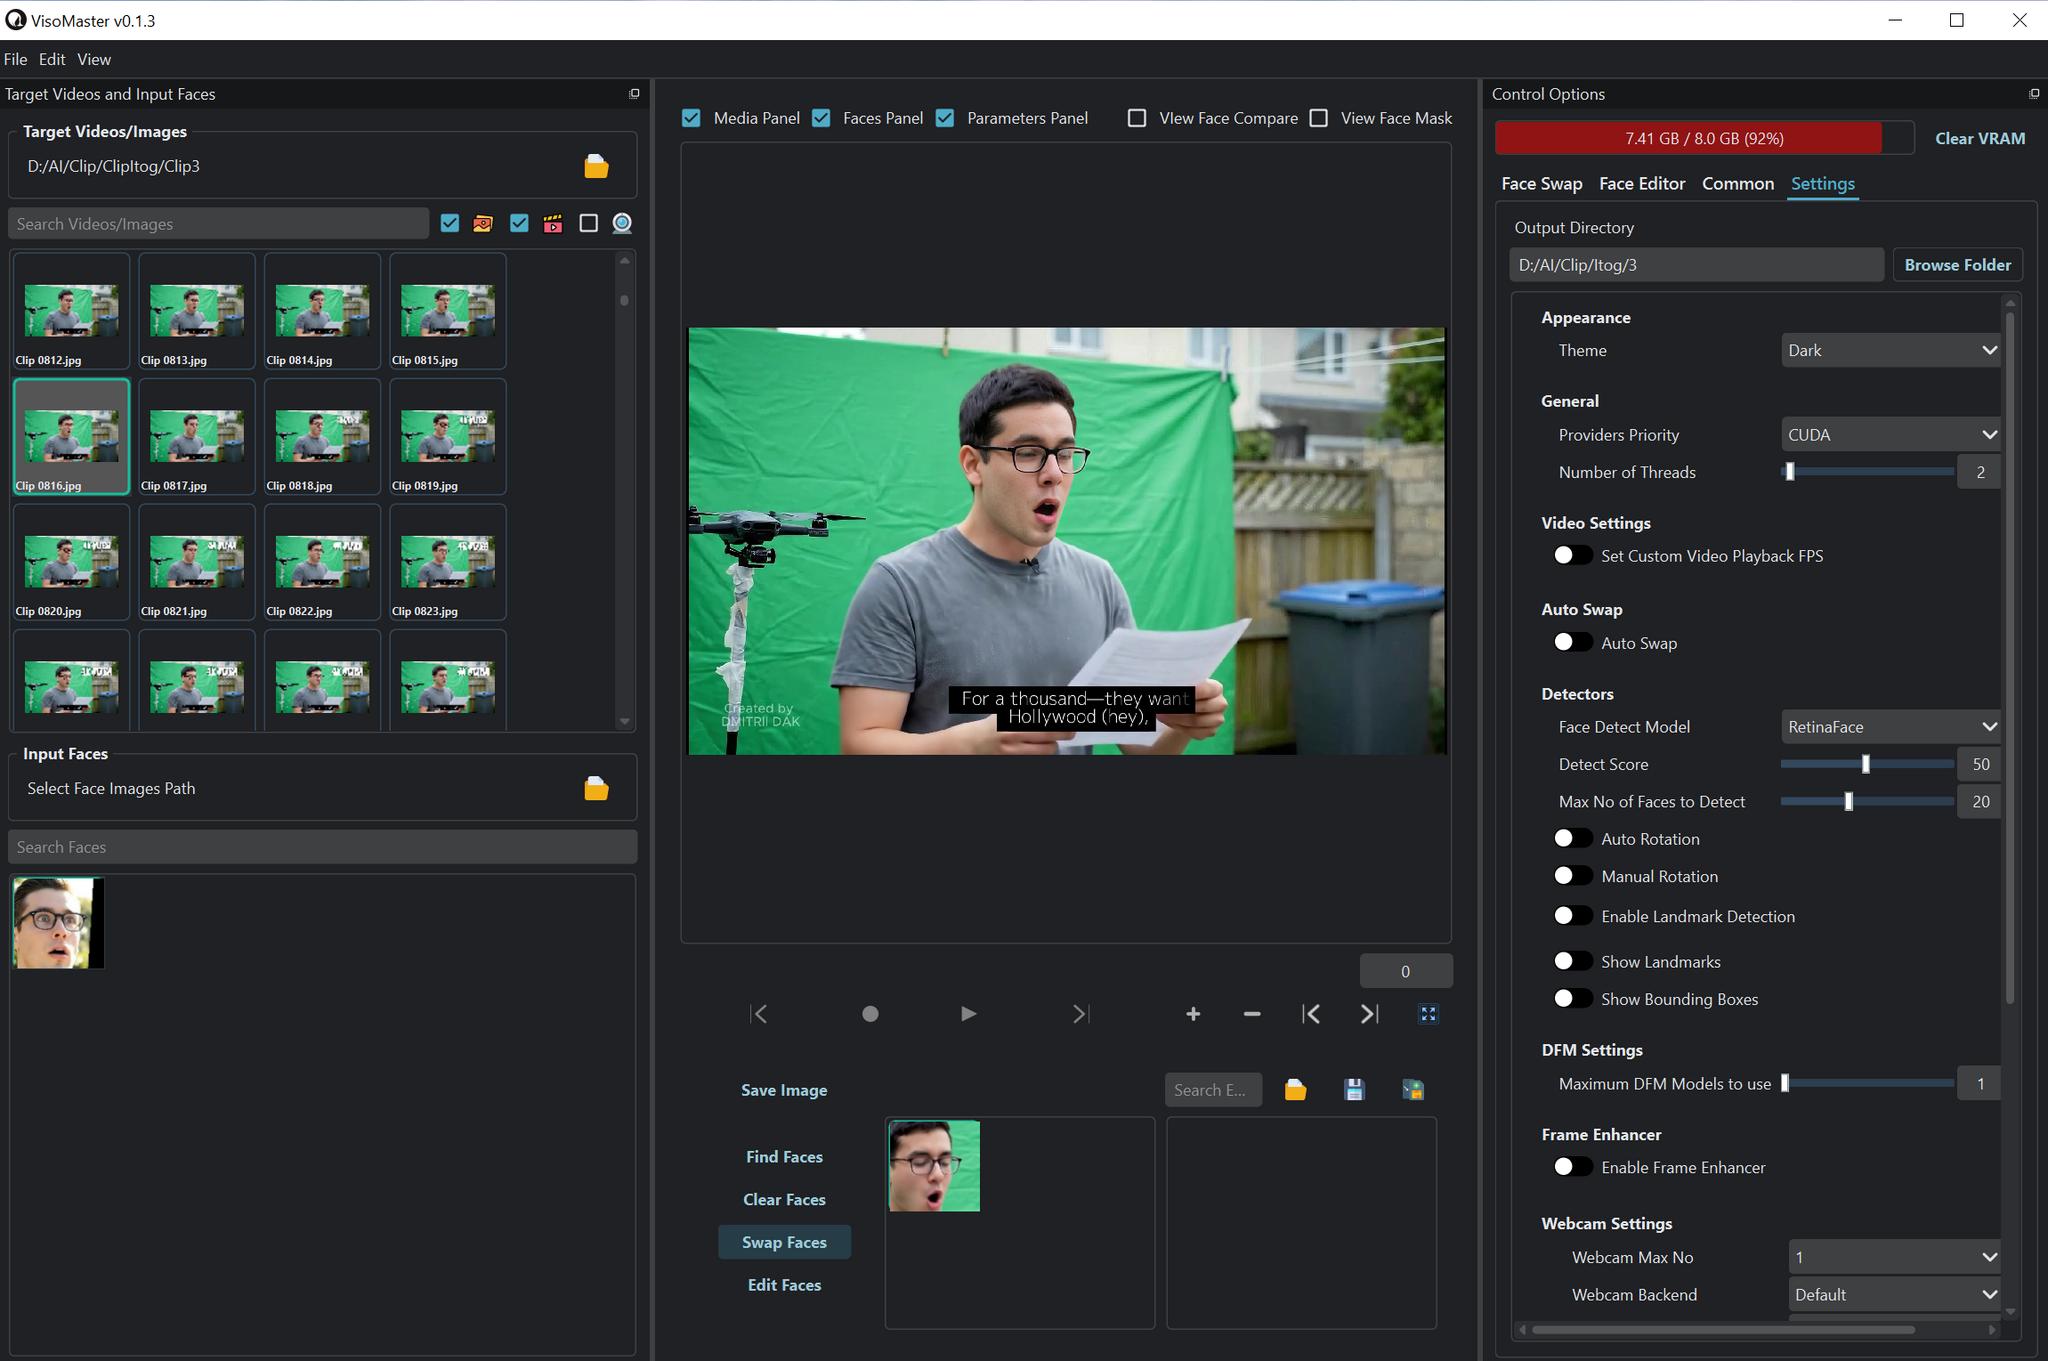Click the Detect Score slider handle

(x=1865, y=764)
